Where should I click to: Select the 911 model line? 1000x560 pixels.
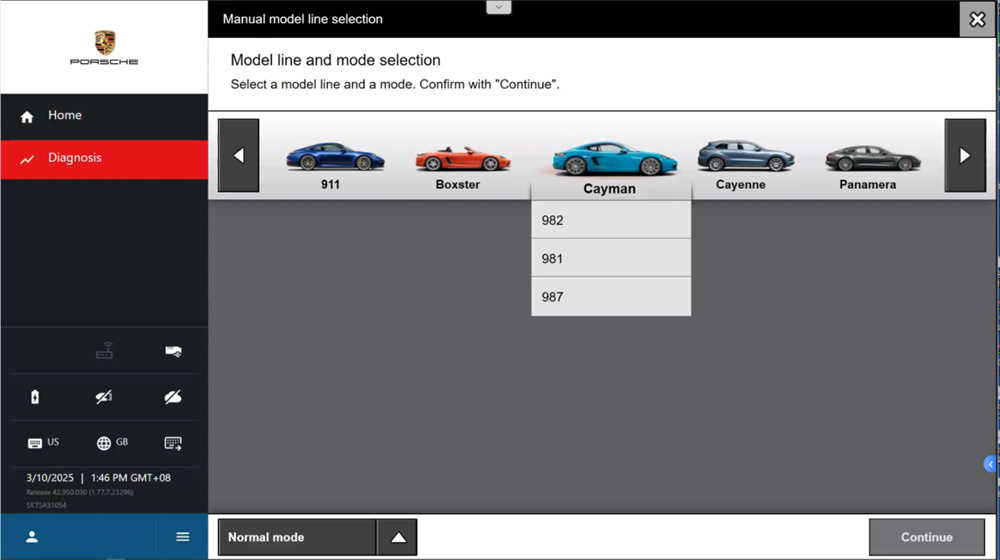(332, 166)
